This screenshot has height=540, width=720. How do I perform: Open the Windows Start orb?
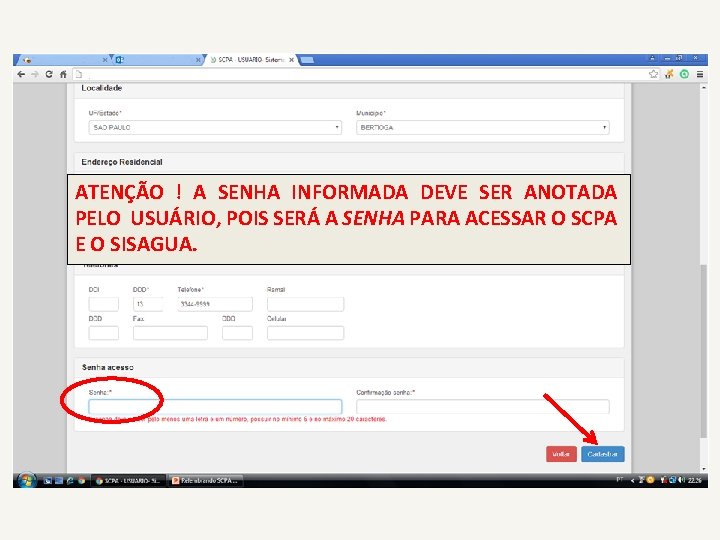click(27, 480)
